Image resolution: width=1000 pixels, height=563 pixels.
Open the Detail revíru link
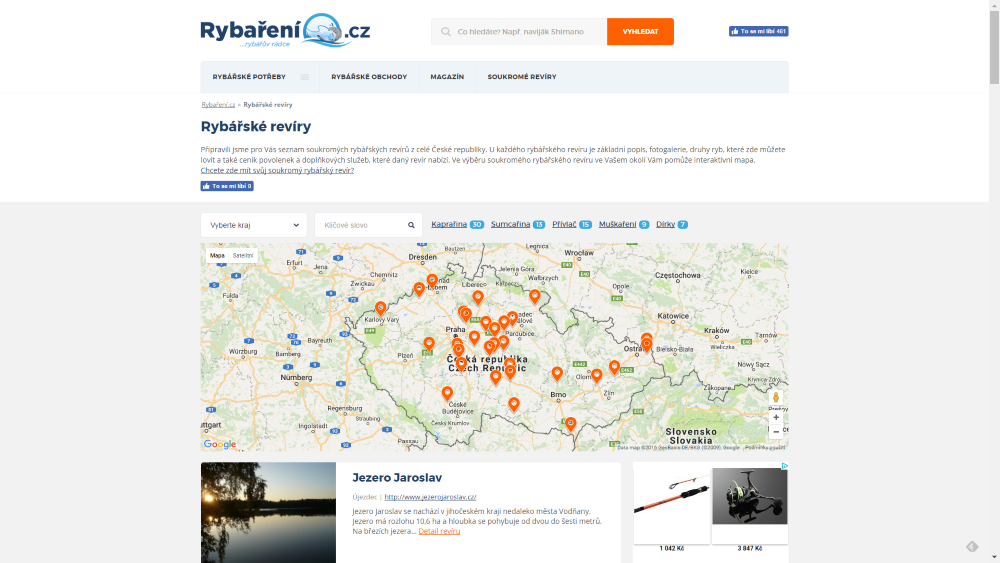[x=439, y=531]
